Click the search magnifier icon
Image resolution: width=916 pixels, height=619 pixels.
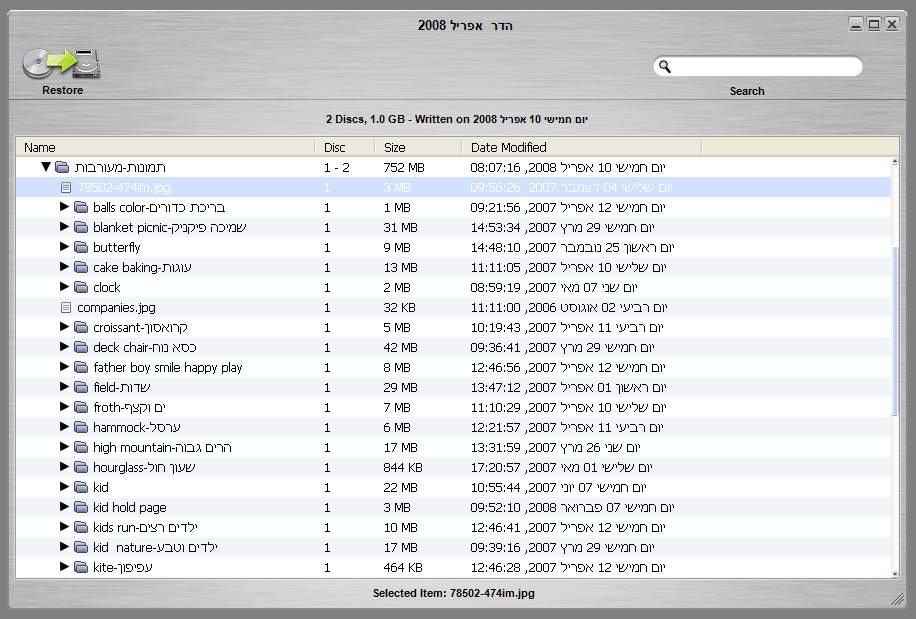pos(665,67)
